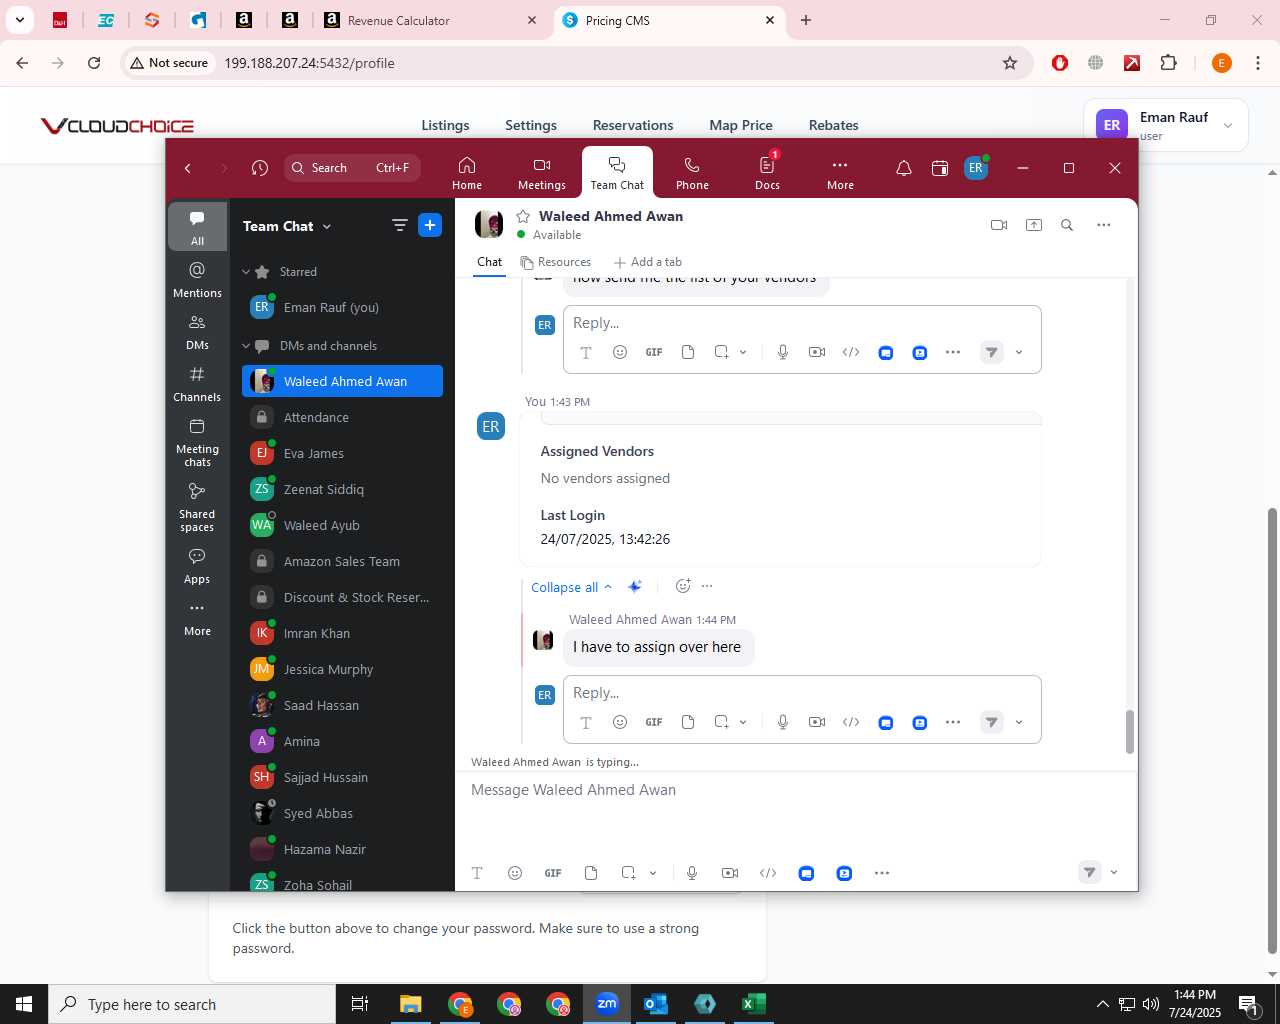The image size is (1280, 1024).
Task: Expand the Eman Rauf user dropdown on the page
Action: point(1166,125)
